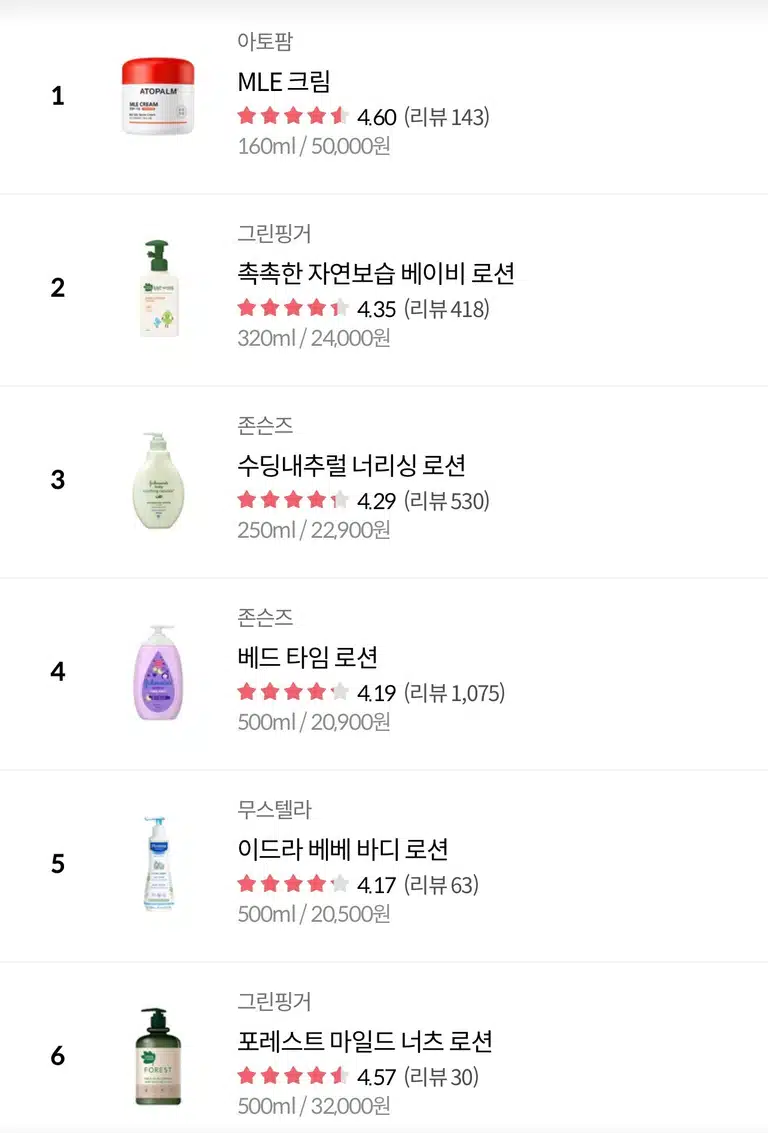Open the dark green Forest lotion bottle image
Viewport: 768px width, 1133px height.
[158, 1056]
